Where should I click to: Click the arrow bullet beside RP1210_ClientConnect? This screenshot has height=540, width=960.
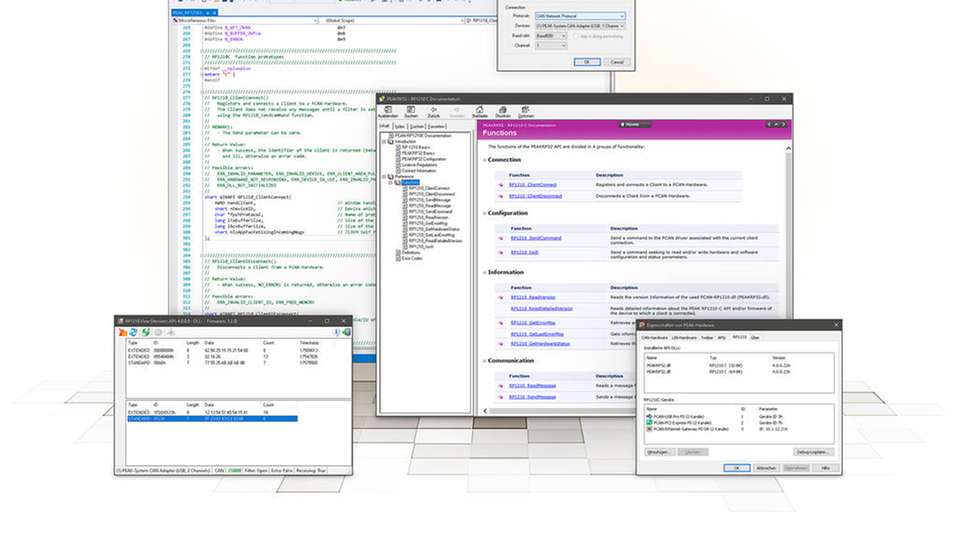(x=501, y=185)
